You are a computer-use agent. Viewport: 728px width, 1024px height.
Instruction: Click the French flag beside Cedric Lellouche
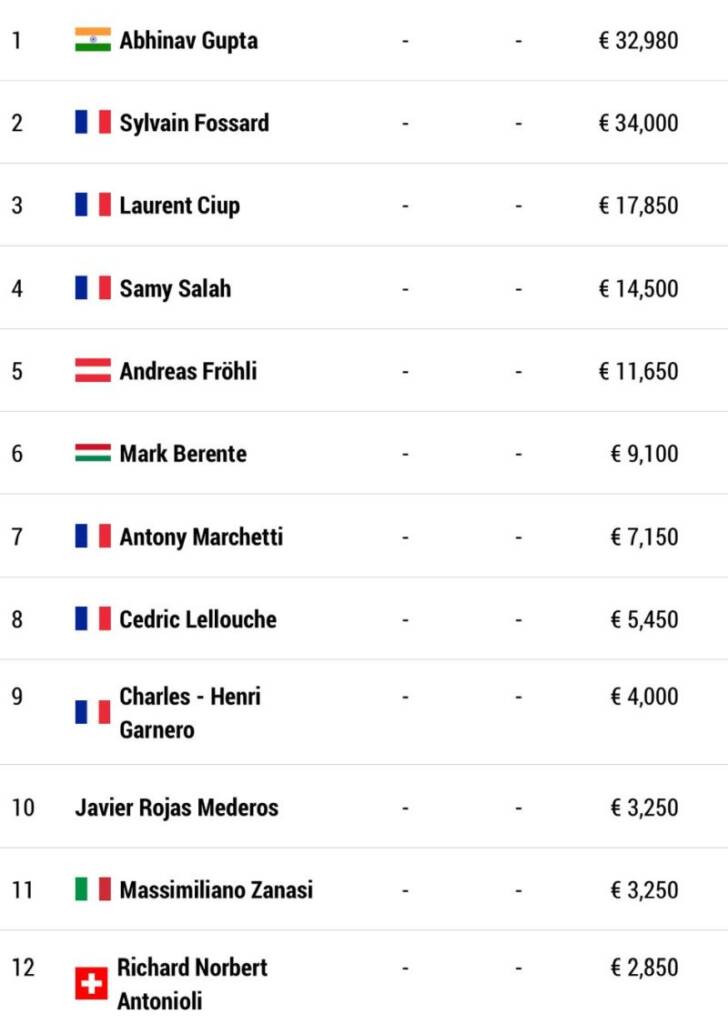coord(93,618)
